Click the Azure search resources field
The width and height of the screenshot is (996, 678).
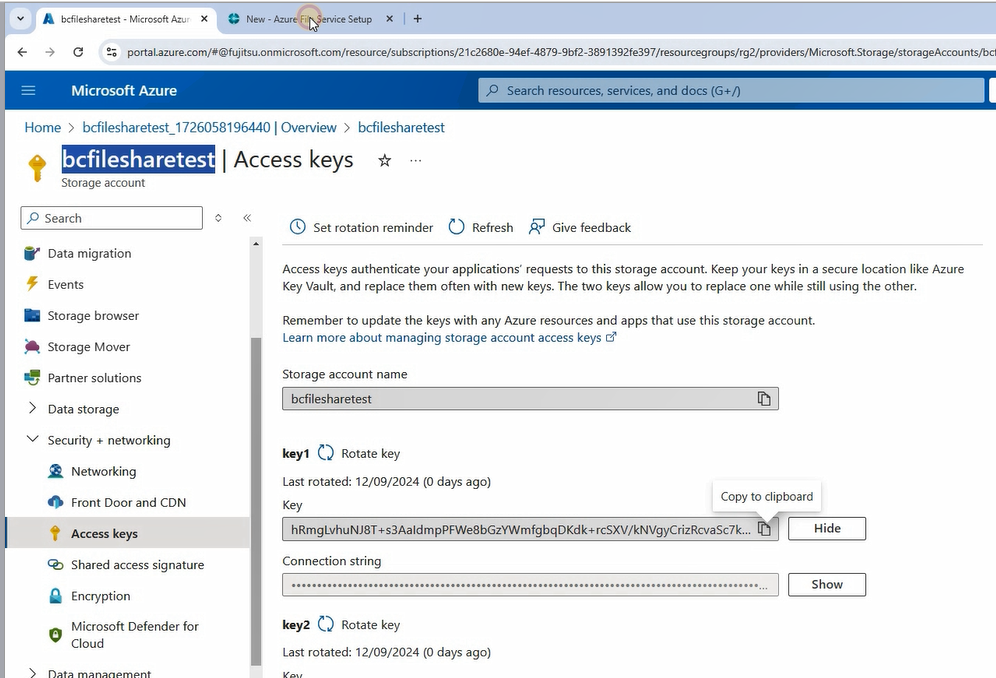click(x=730, y=91)
